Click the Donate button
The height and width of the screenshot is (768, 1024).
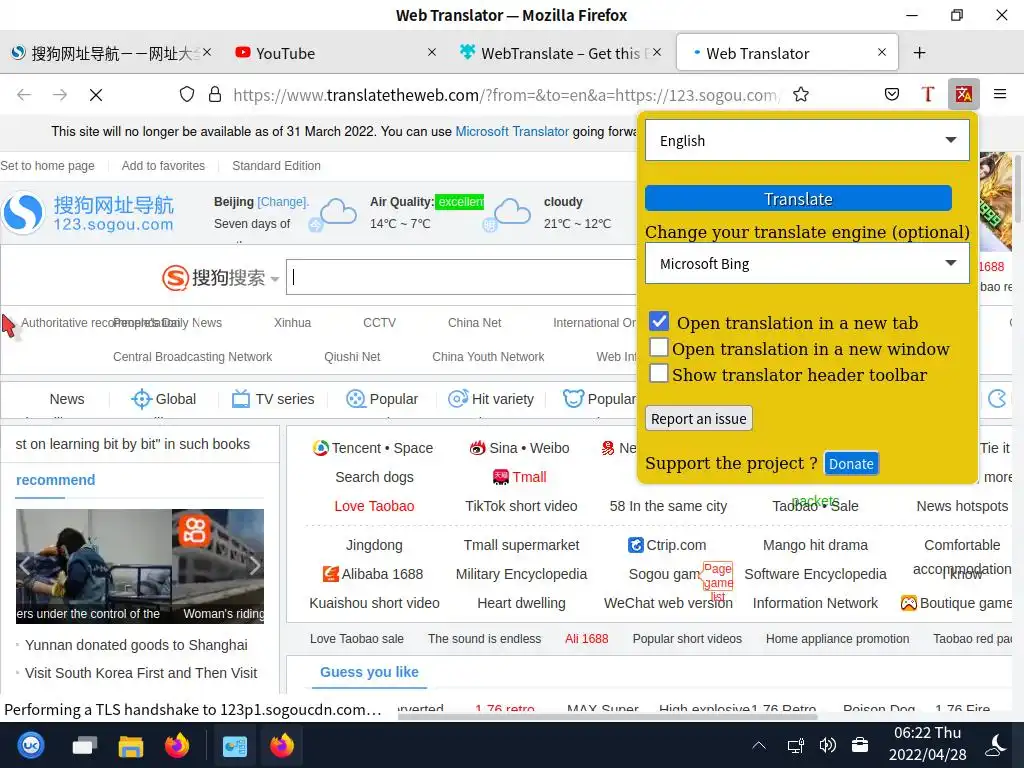click(851, 464)
